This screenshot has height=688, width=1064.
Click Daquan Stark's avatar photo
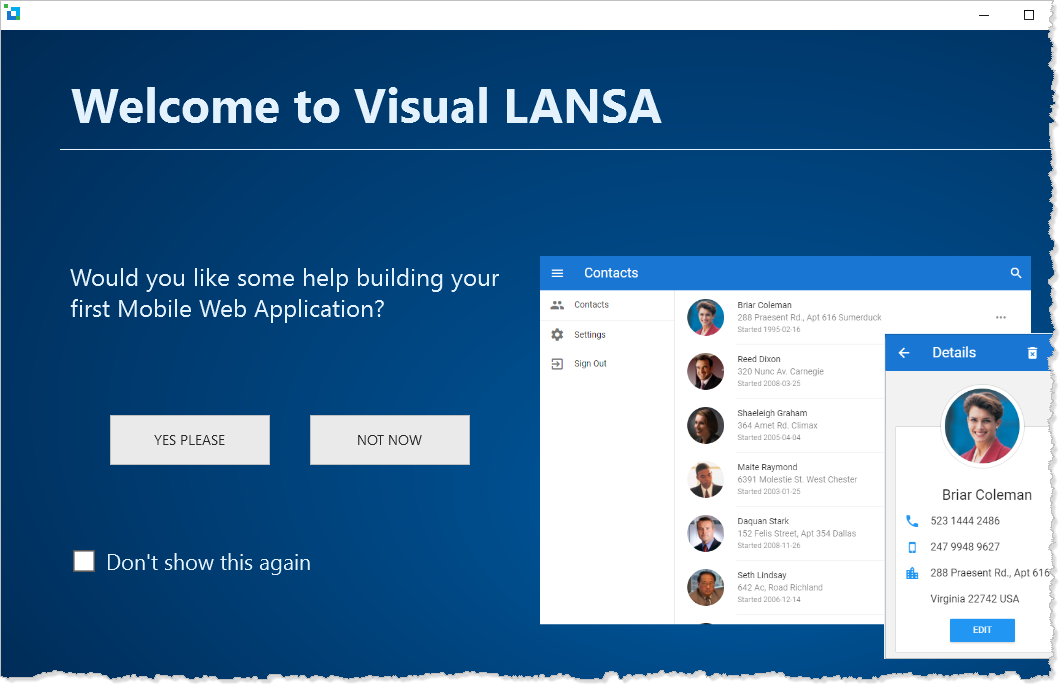[706, 533]
